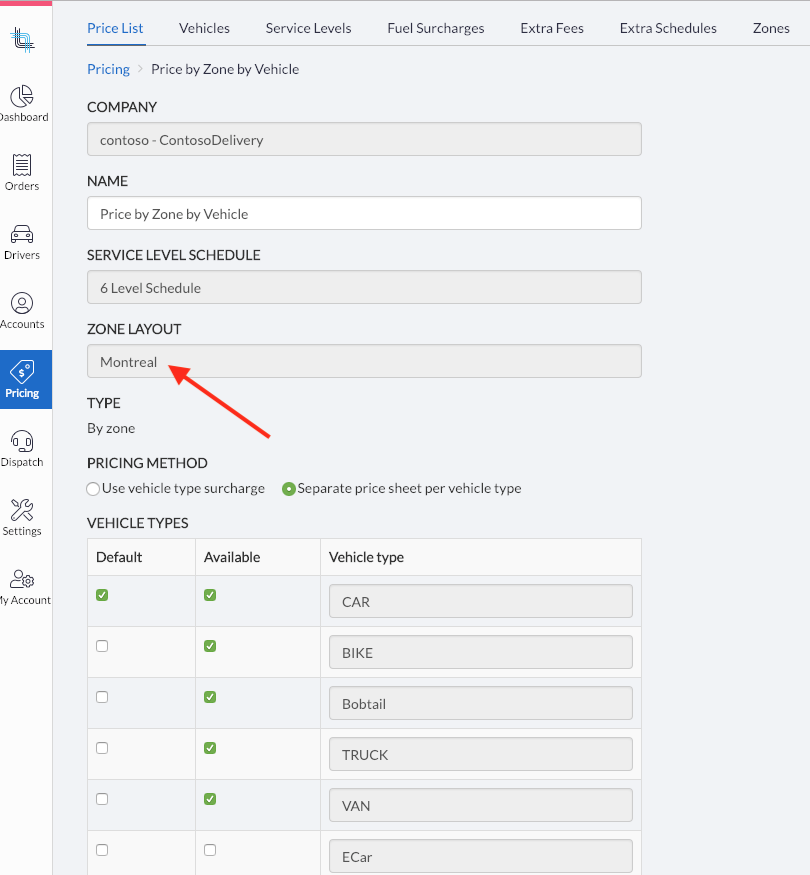The image size is (810, 875).
Task: Enable Available checkbox for ECar
Action: pyautogui.click(x=210, y=850)
